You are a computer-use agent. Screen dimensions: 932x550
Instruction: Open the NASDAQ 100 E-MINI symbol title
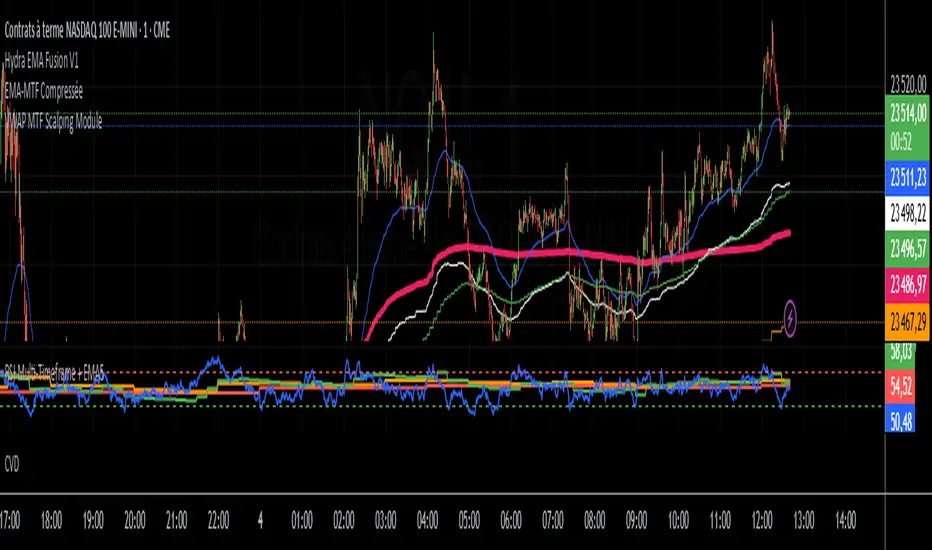[87, 31]
